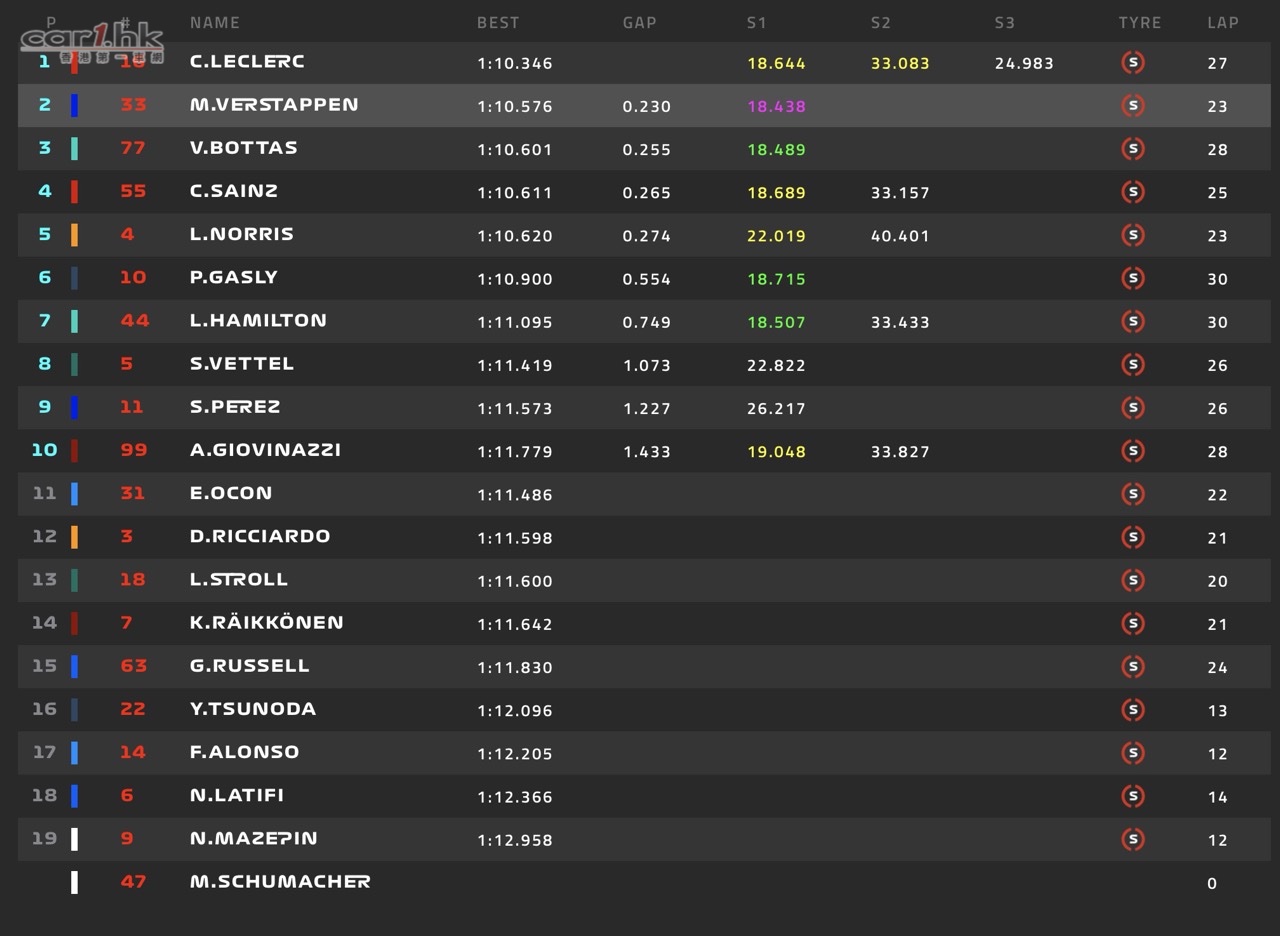Click the BEST column header
Image resolution: width=1280 pixels, height=936 pixels.
(498, 22)
